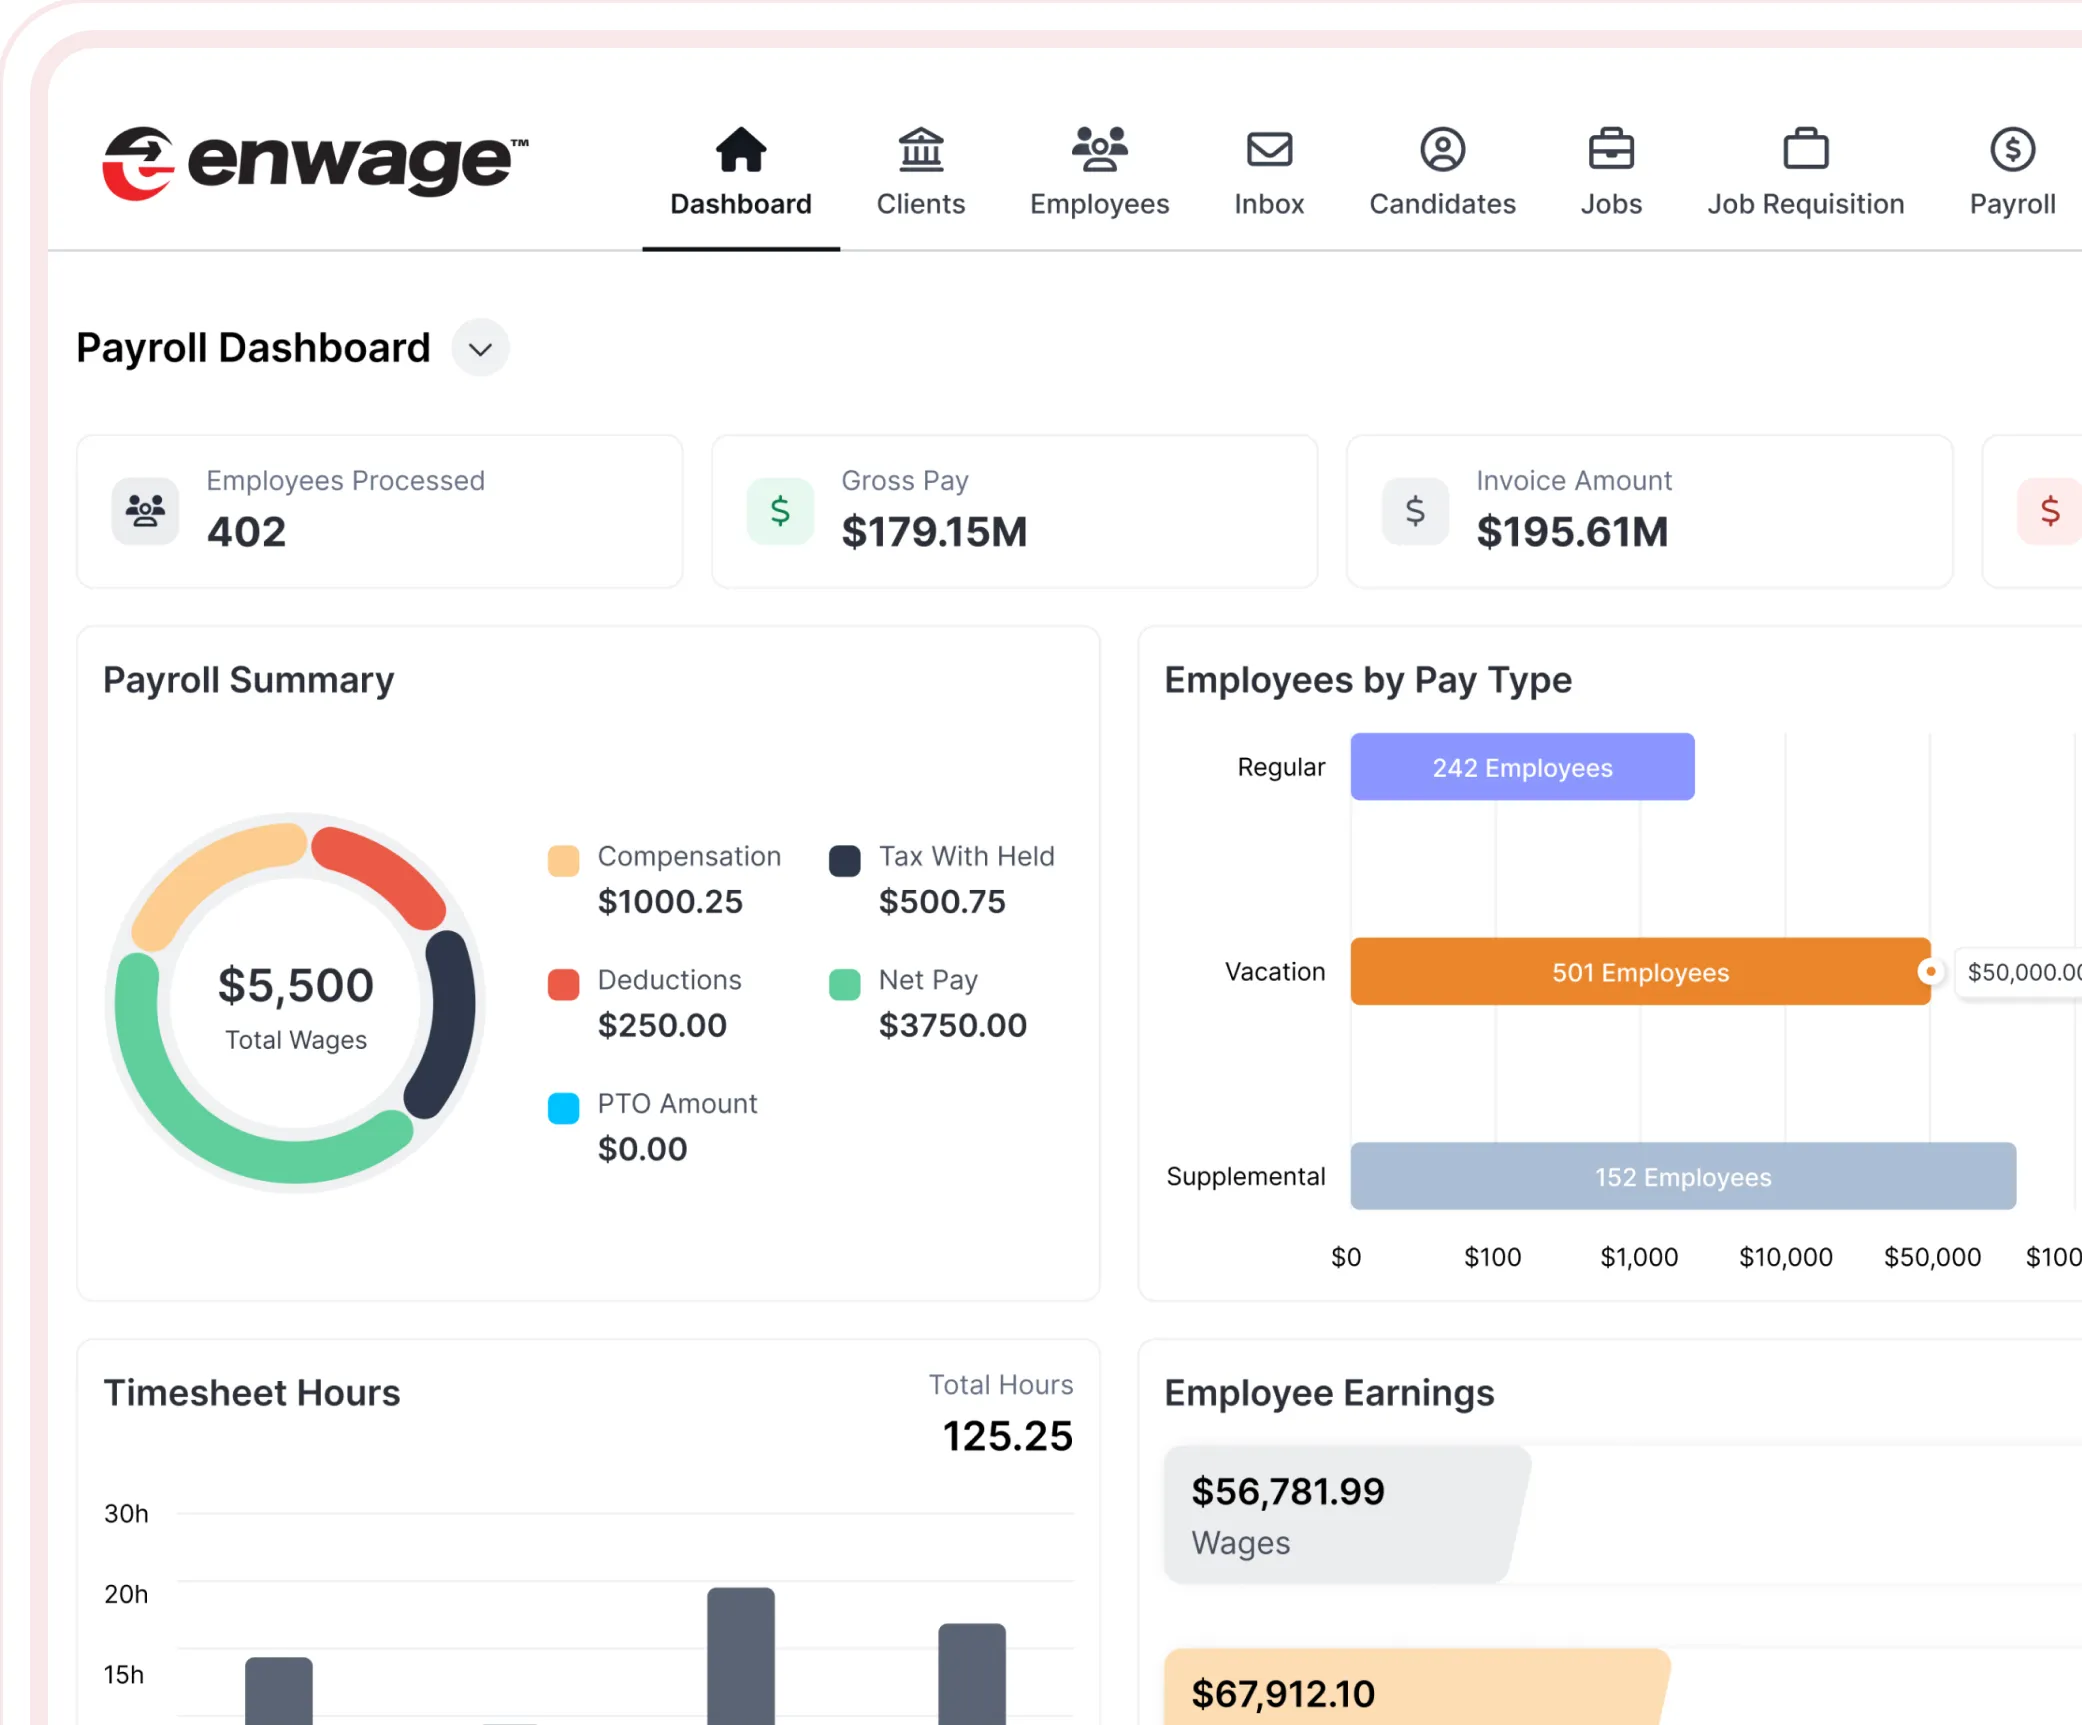The width and height of the screenshot is (2082, 1725).
Task: Select the 242 Employees Regular bar
Action: coord(1521,767)
